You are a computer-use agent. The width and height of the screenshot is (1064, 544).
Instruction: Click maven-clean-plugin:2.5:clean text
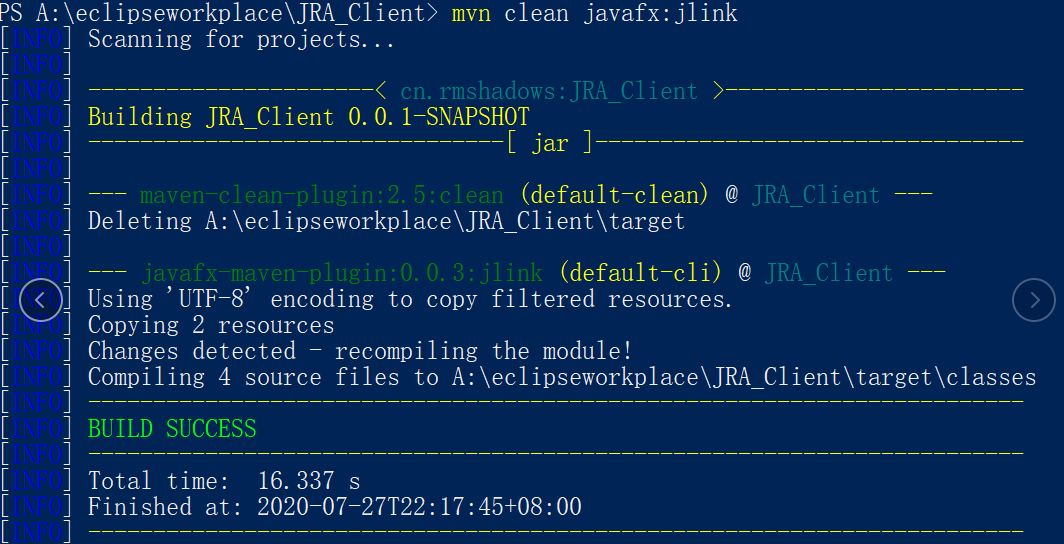[x=322, y=195]
